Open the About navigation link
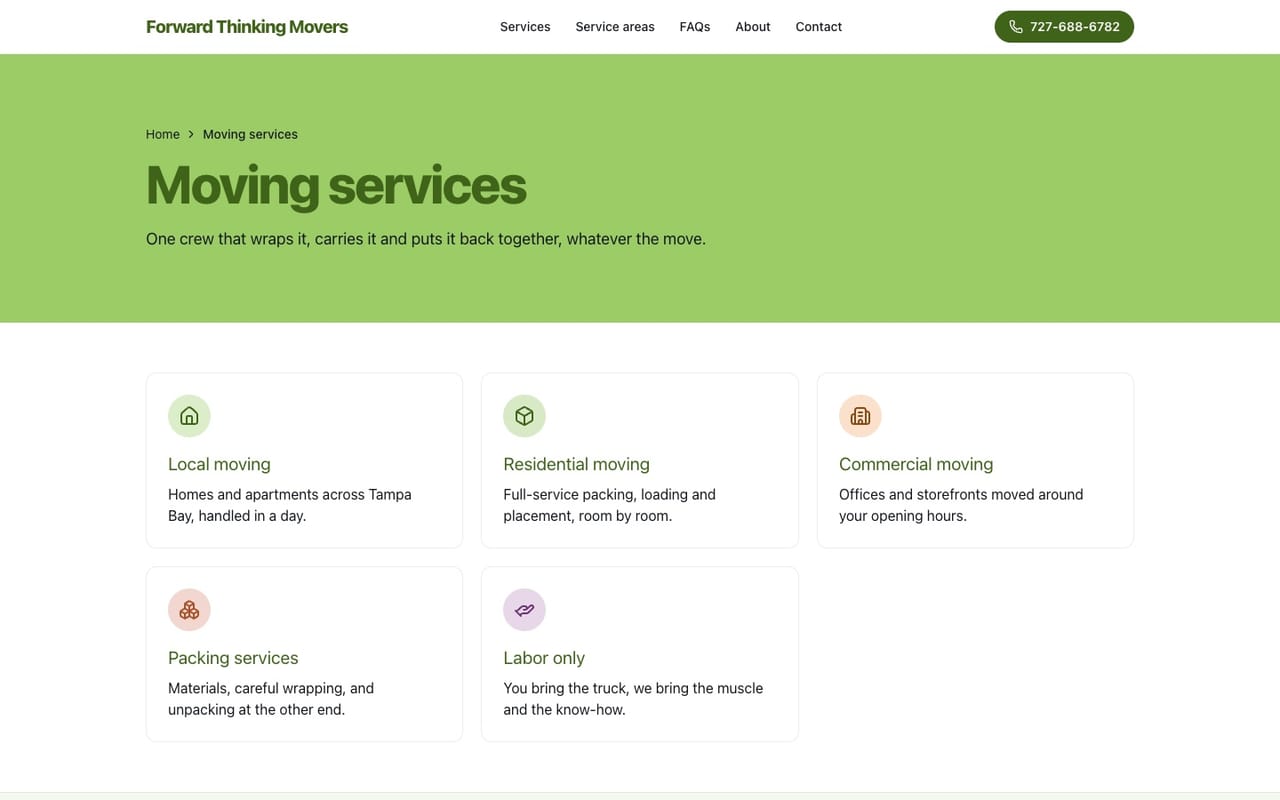1280x800 pixels. [753, 27]
